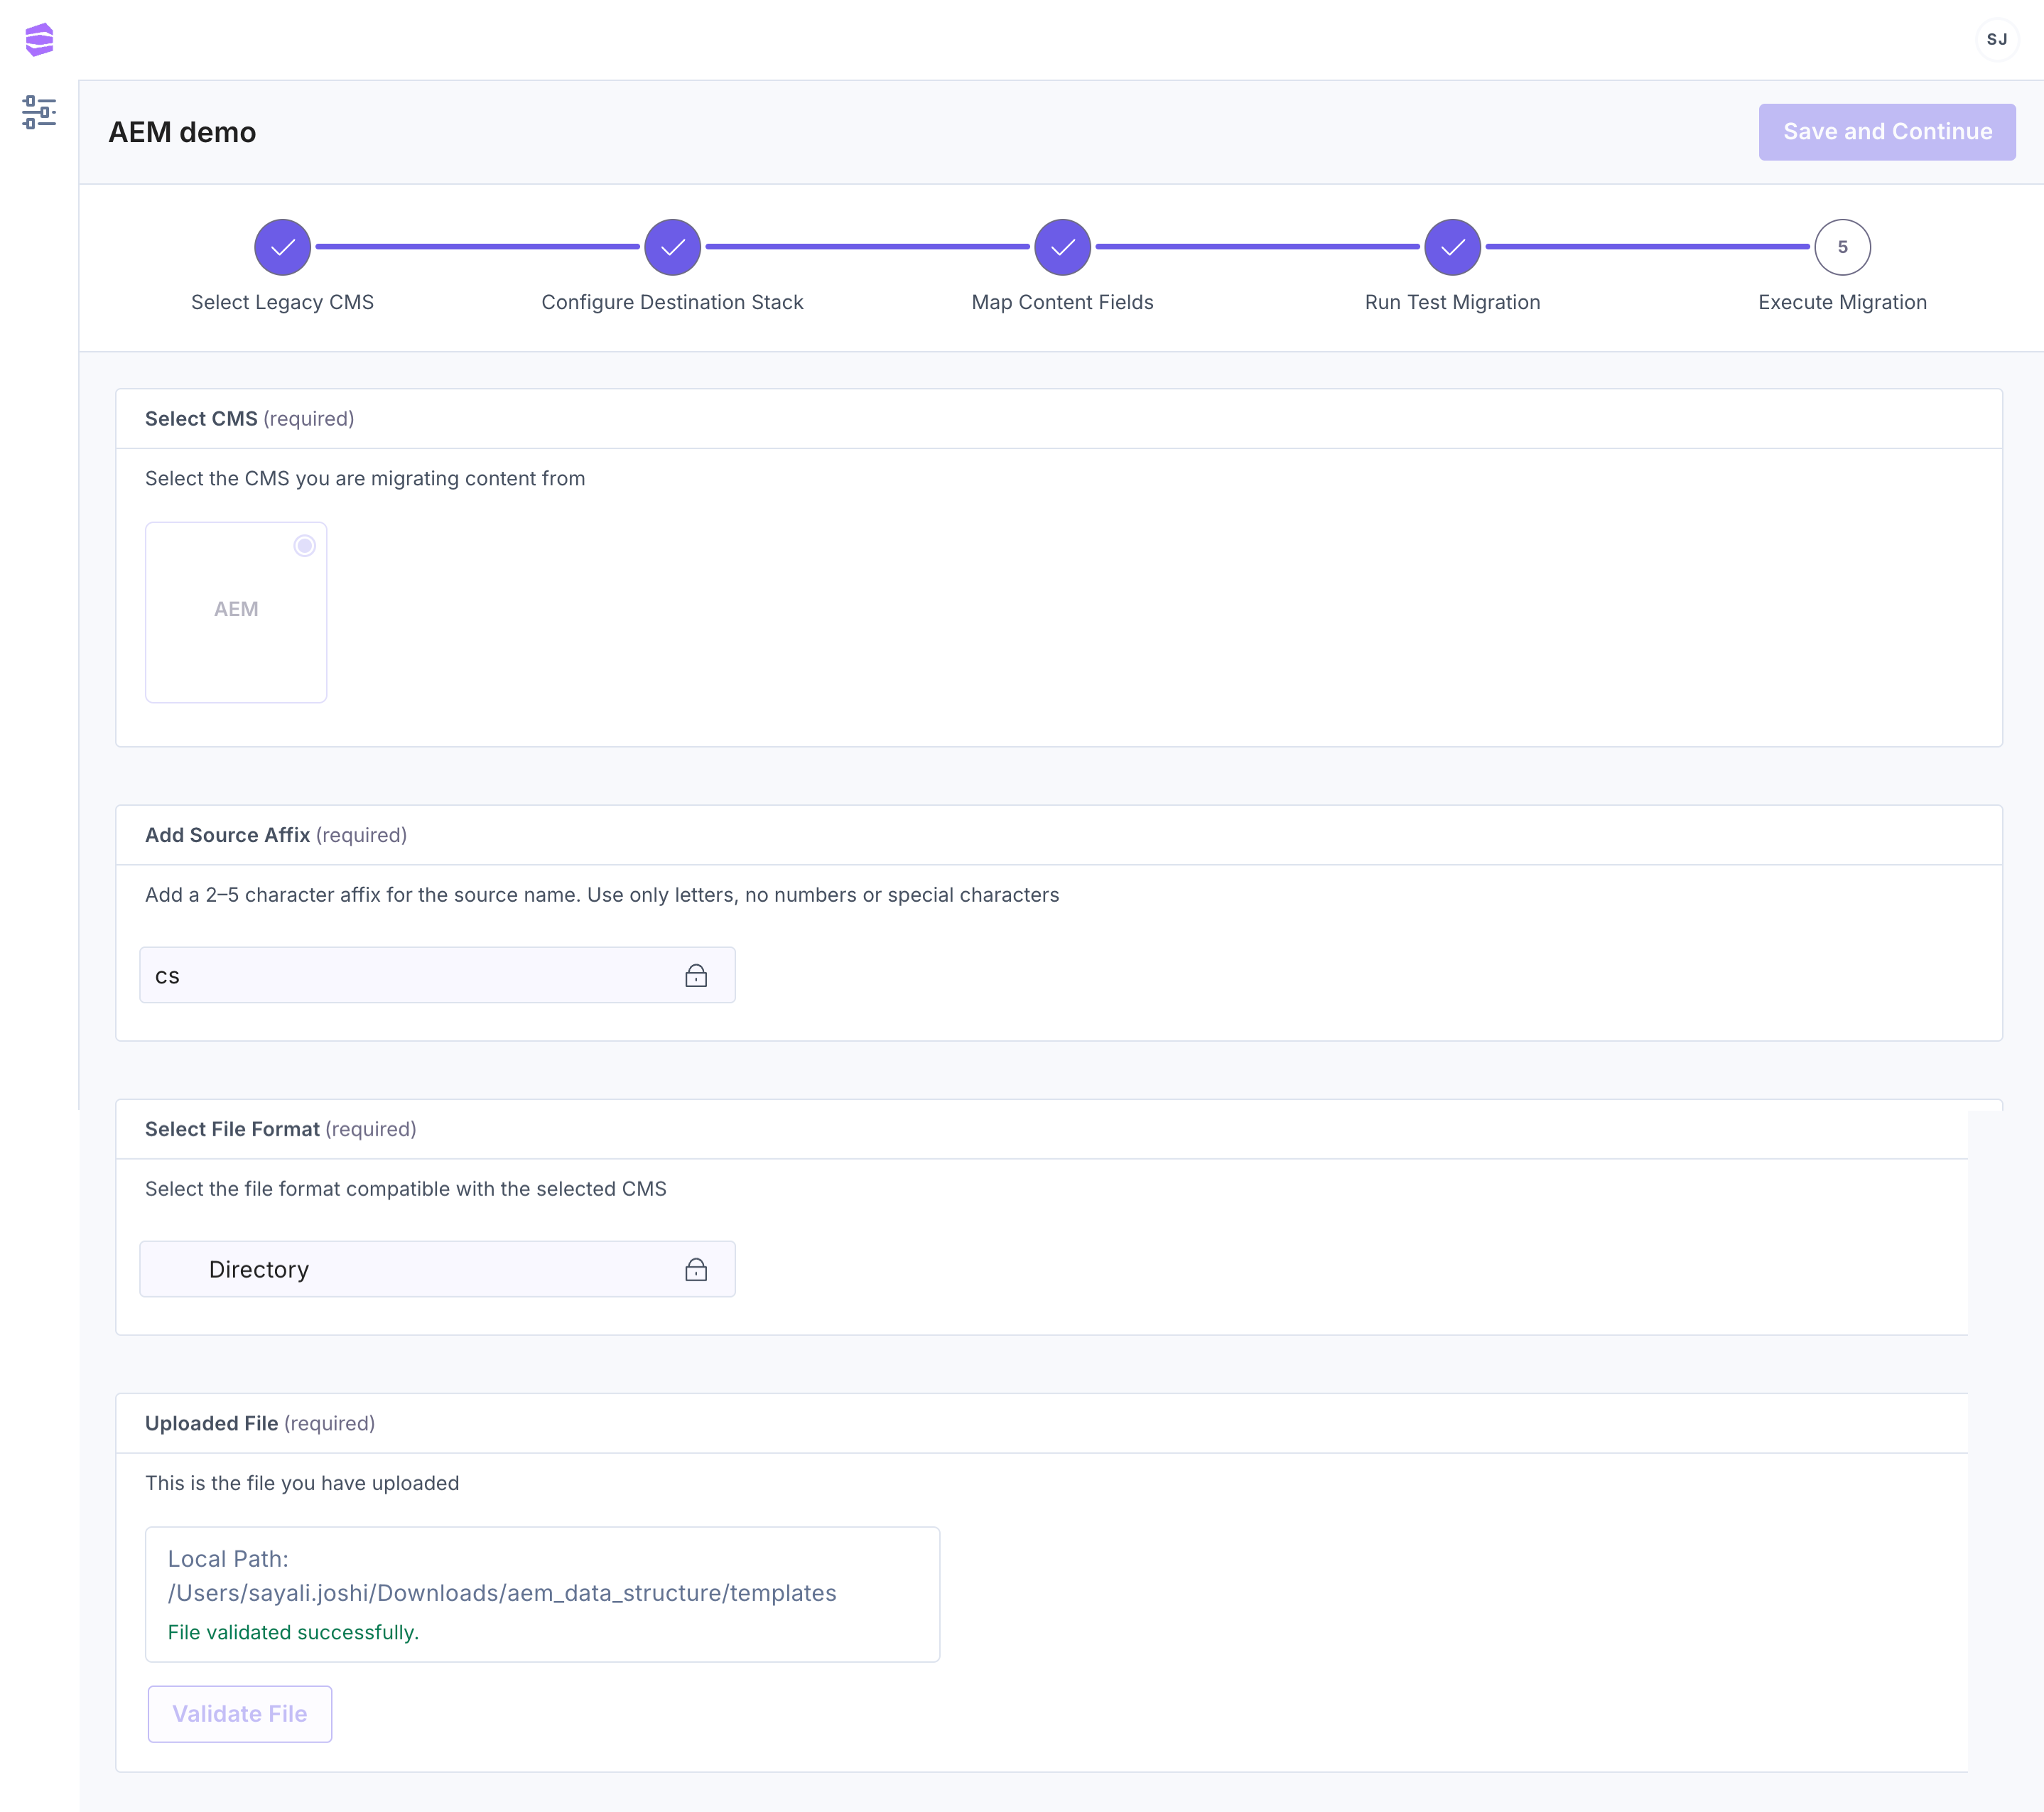Open the settings sliders sidebar icon

(x=39, y=112)
